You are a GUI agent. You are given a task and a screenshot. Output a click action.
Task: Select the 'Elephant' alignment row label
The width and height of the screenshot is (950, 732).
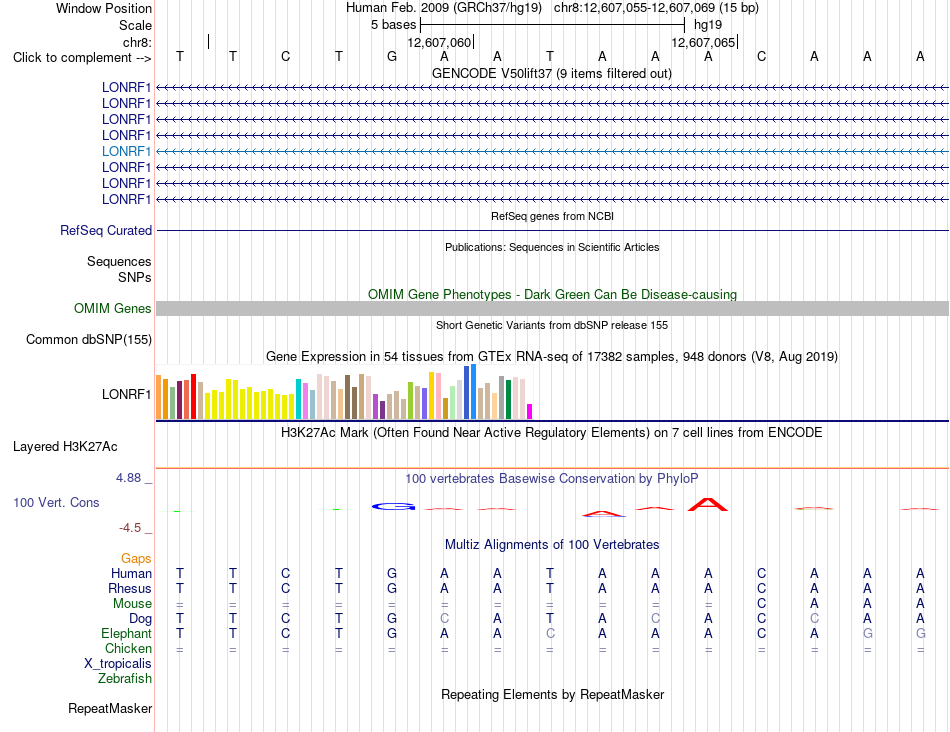(x=126, y=633)
